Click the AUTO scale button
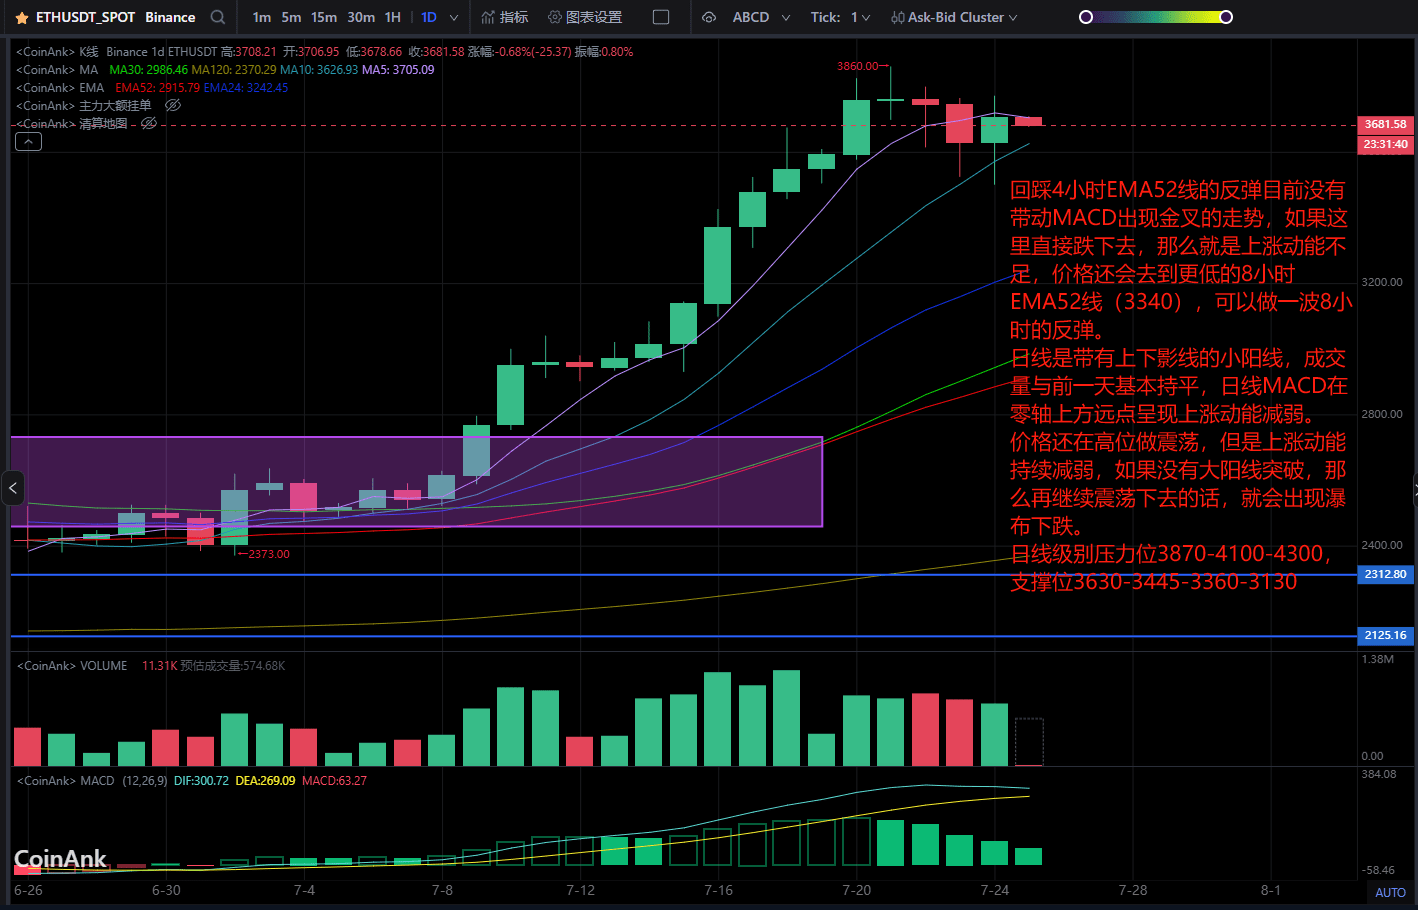Viewport: 1418px width, 910px height. coord(1390,892)
